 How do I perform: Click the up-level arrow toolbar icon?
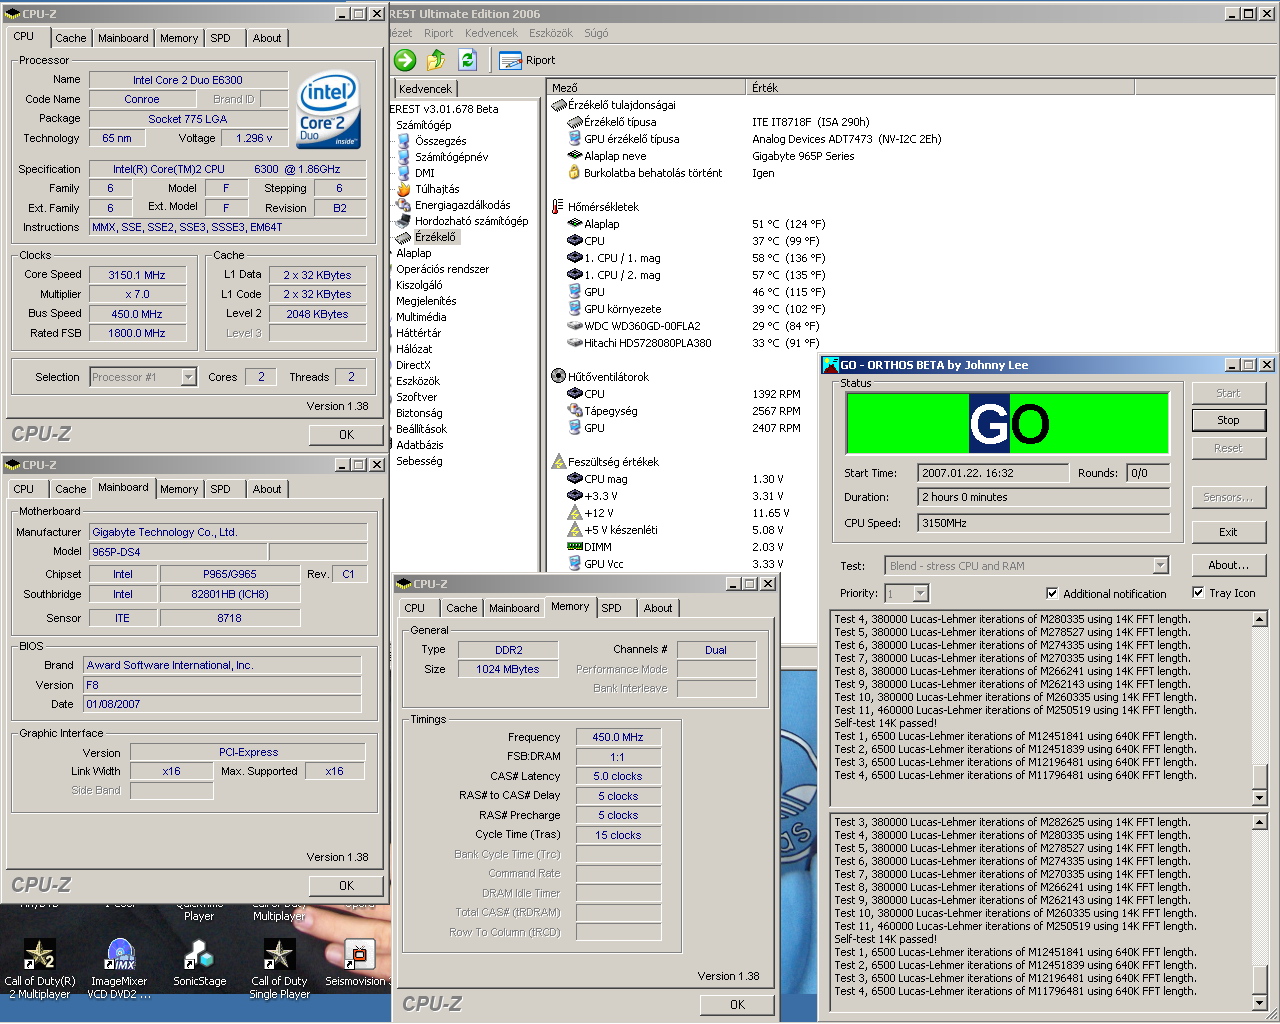click(x=436, y=60)
